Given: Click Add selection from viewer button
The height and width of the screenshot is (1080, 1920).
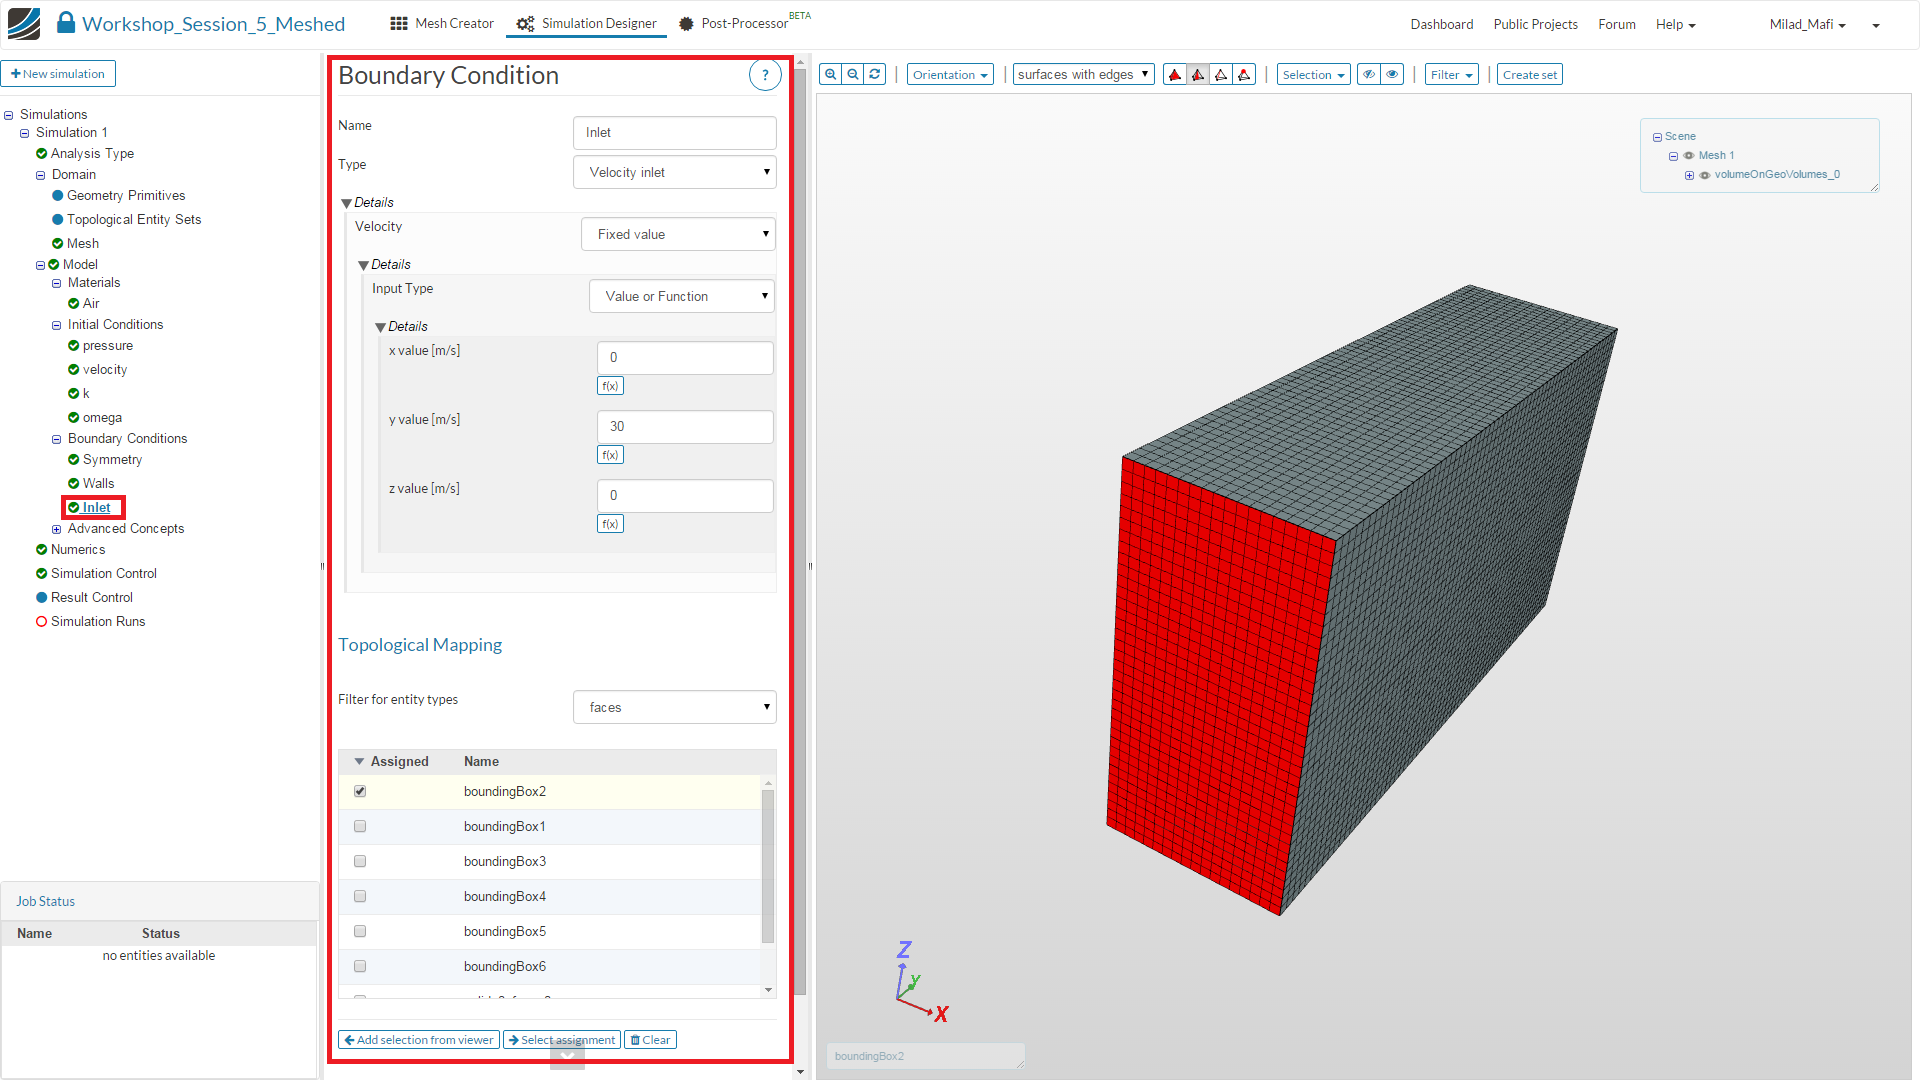Looking at the screenshot, I should point(418,1040).
